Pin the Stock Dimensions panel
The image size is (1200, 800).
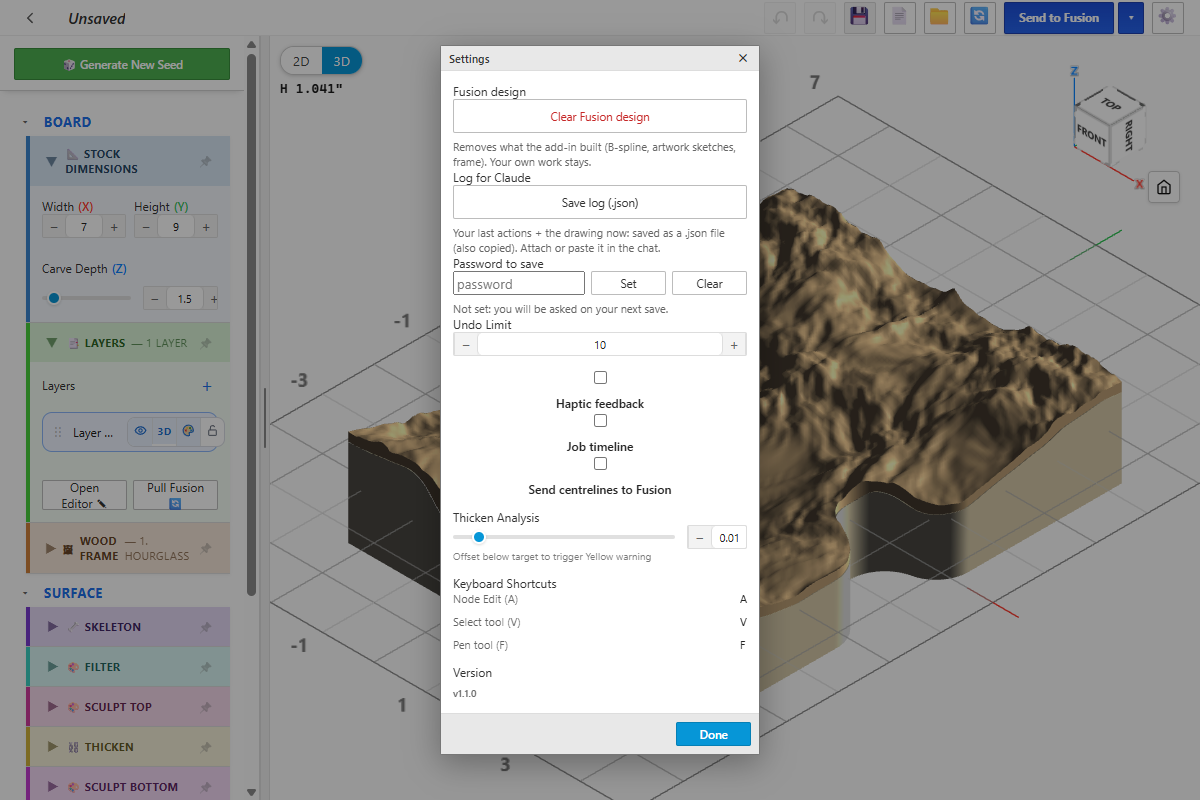pyautogui.click(x=206, y=161)
